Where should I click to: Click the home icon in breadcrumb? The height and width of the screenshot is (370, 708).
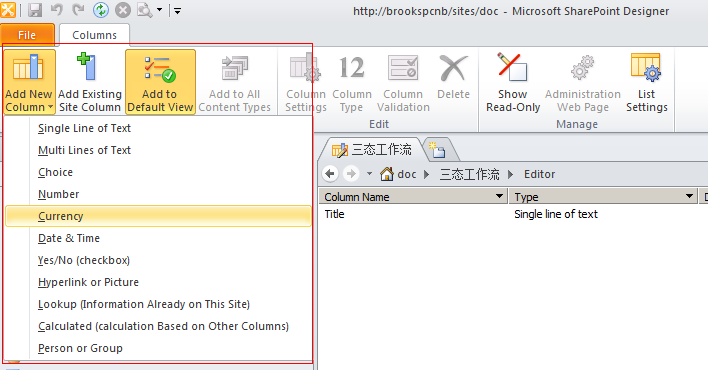coord(387,174)
